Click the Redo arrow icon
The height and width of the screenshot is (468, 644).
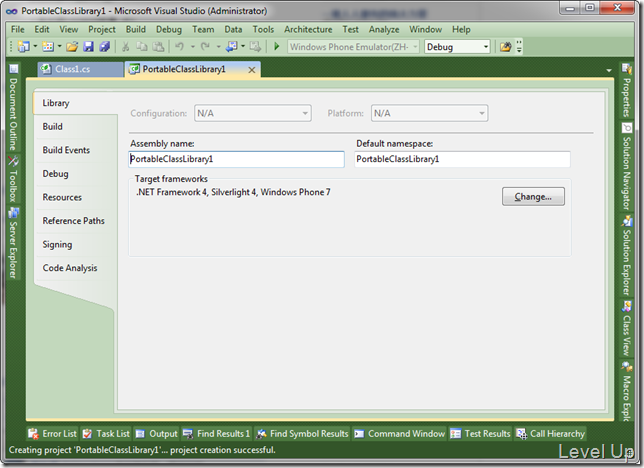[205, 47]
